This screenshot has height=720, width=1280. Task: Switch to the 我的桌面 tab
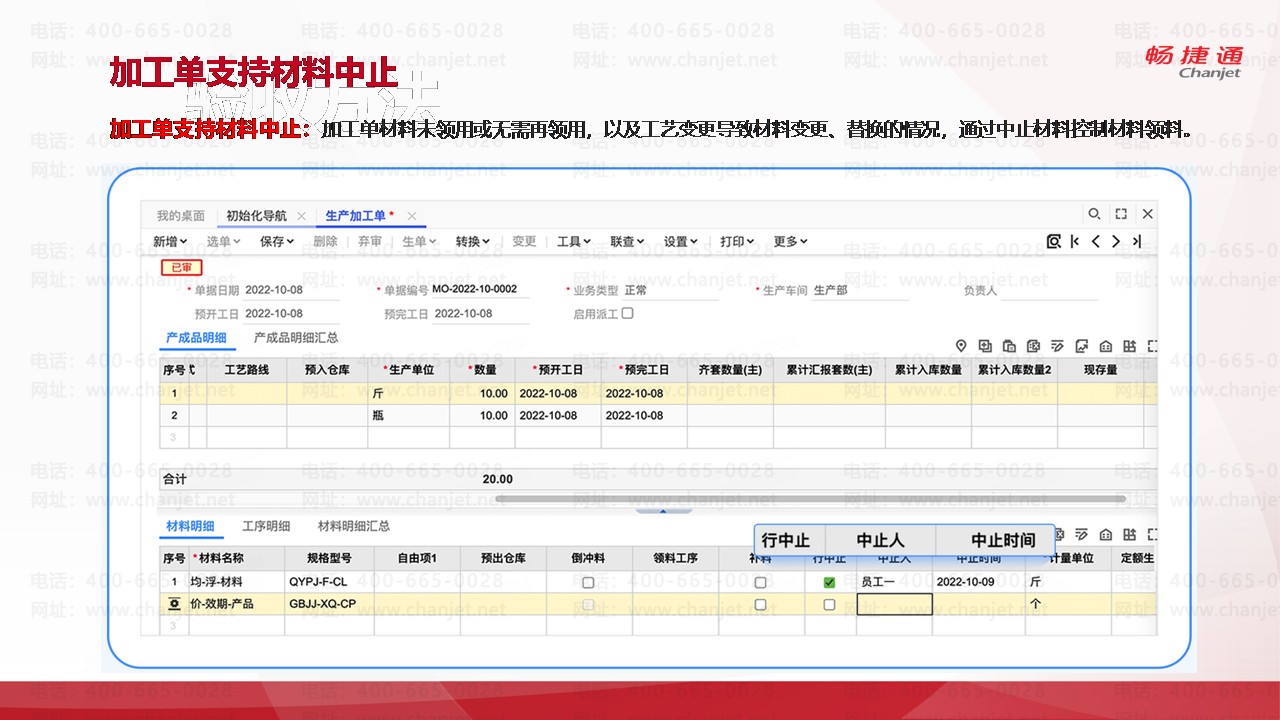[x=181, y=215]
